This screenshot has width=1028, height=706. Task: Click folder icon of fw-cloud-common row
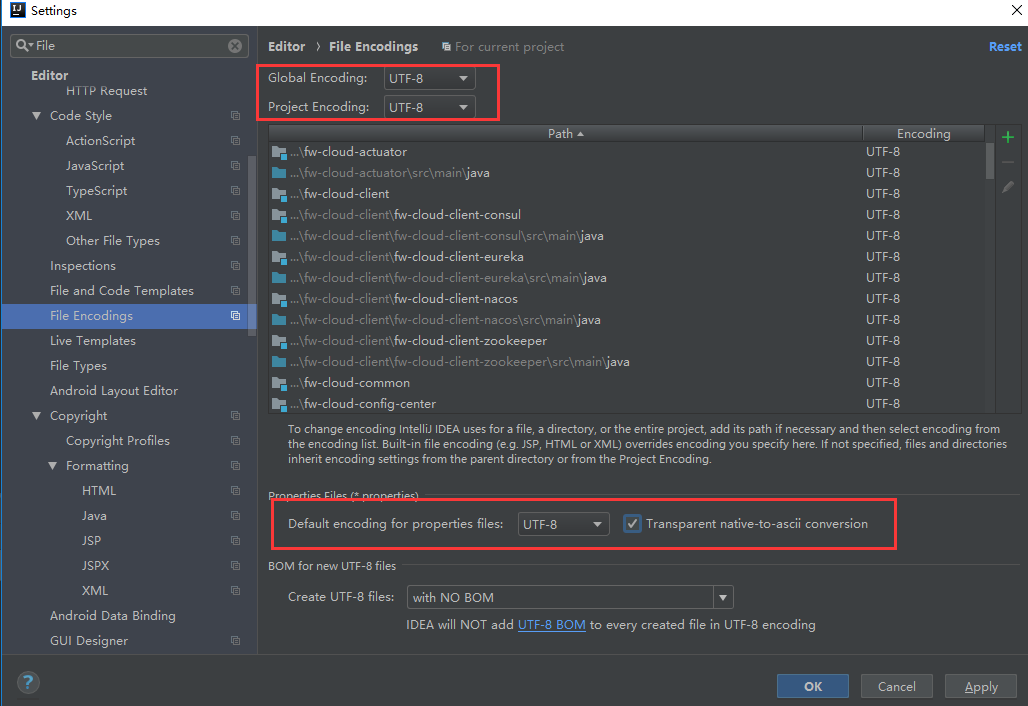click(x=279, y=383)
